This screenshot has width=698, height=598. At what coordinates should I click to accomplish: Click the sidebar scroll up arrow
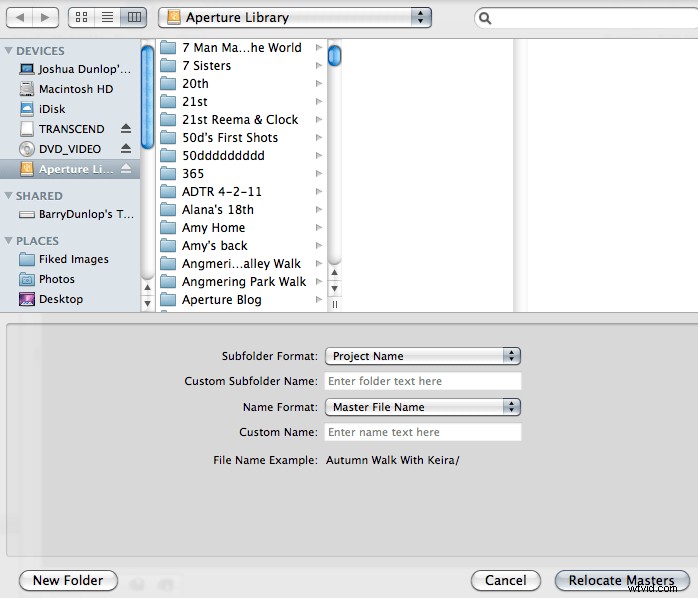[147, 288]
